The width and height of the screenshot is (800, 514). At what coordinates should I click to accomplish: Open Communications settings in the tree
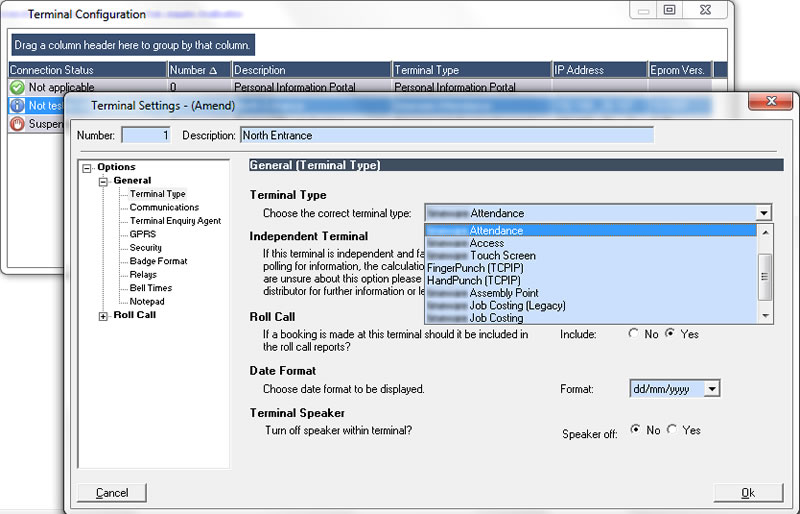point(164,207)
